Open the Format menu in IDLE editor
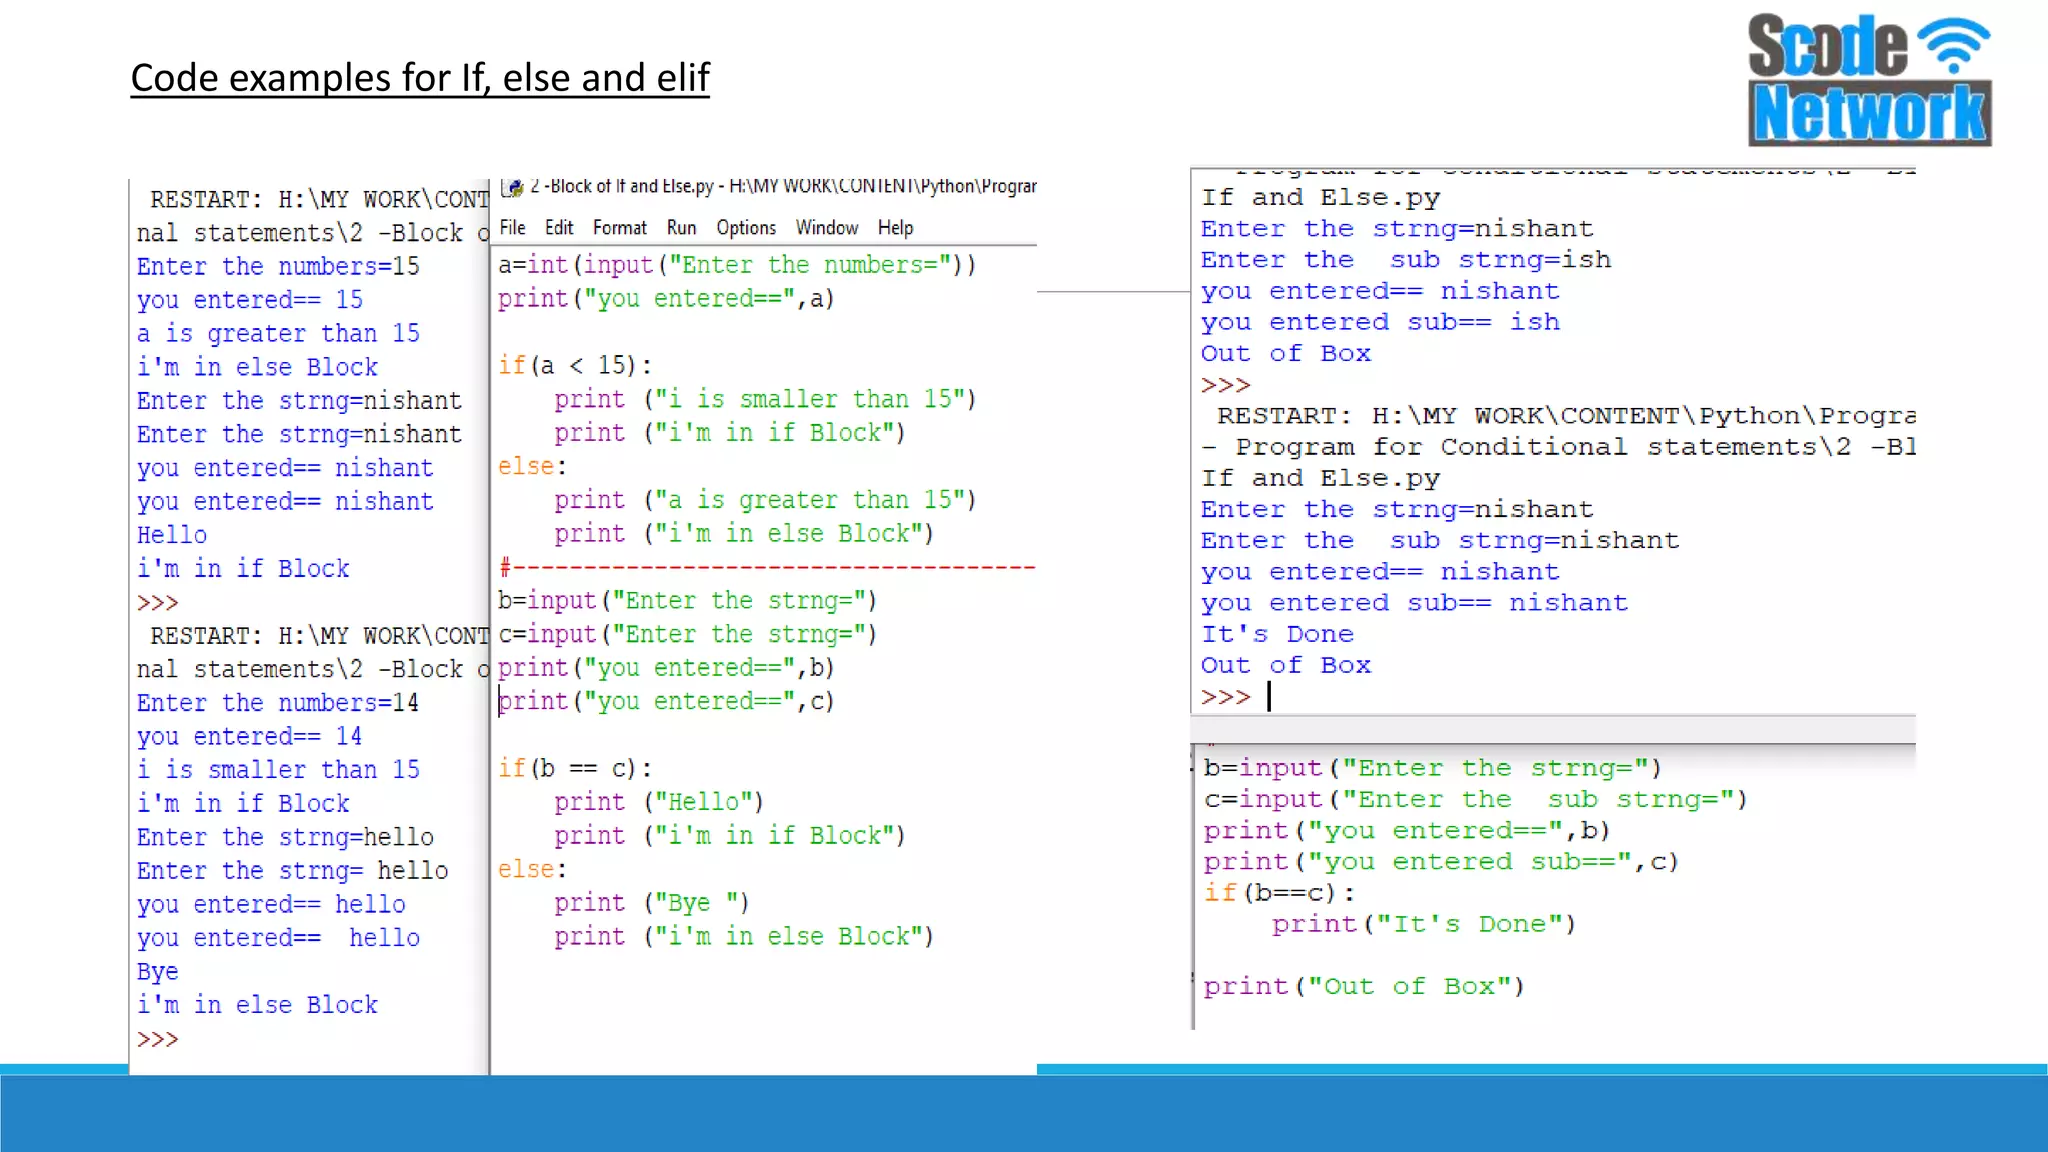2048x1152 pixels. (x=620, y=228)
